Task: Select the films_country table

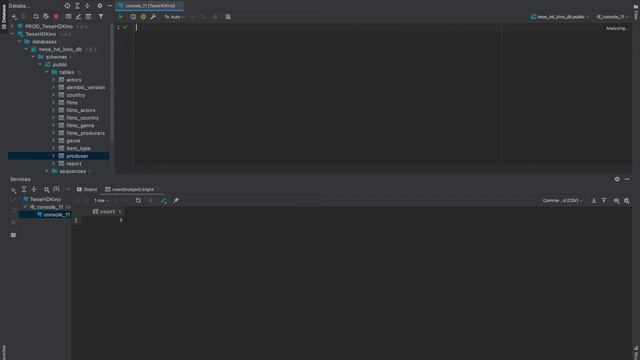Action: click(82, 118)
